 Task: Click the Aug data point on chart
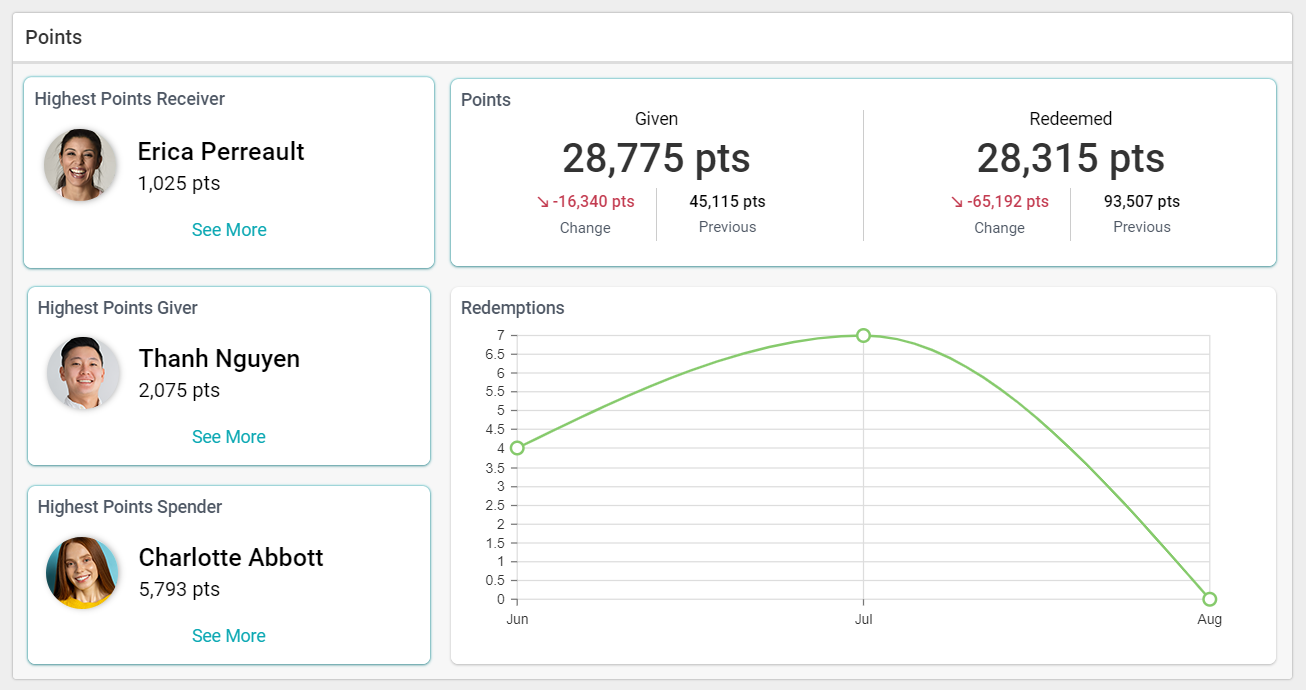pyautogui.click(x=1209, y=599)
